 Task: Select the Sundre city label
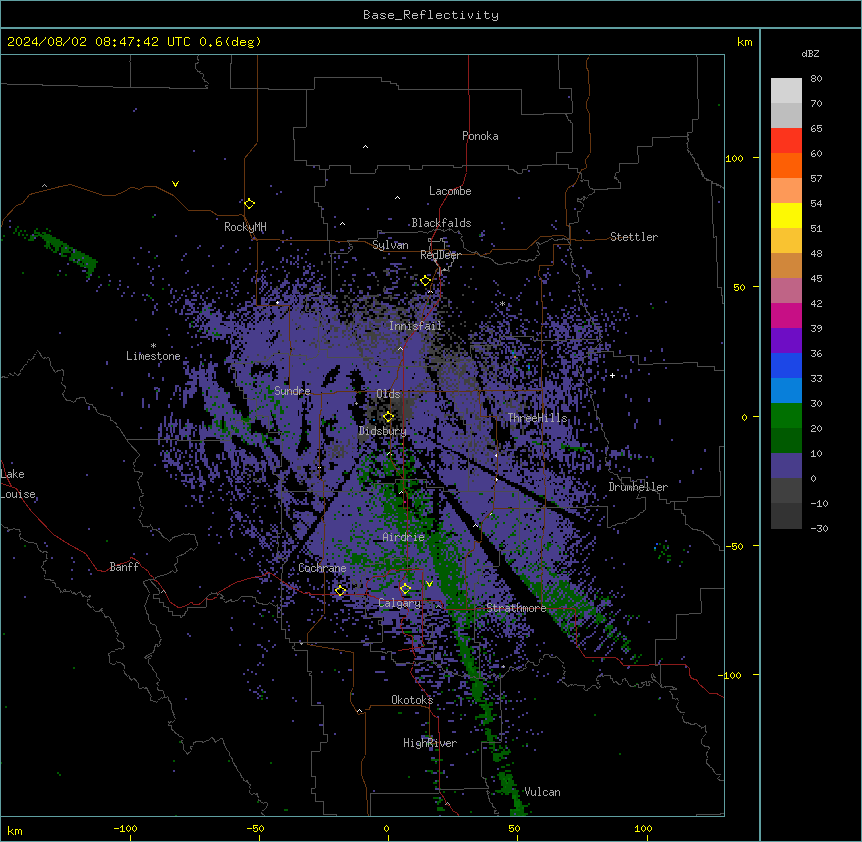coord(292,391)
